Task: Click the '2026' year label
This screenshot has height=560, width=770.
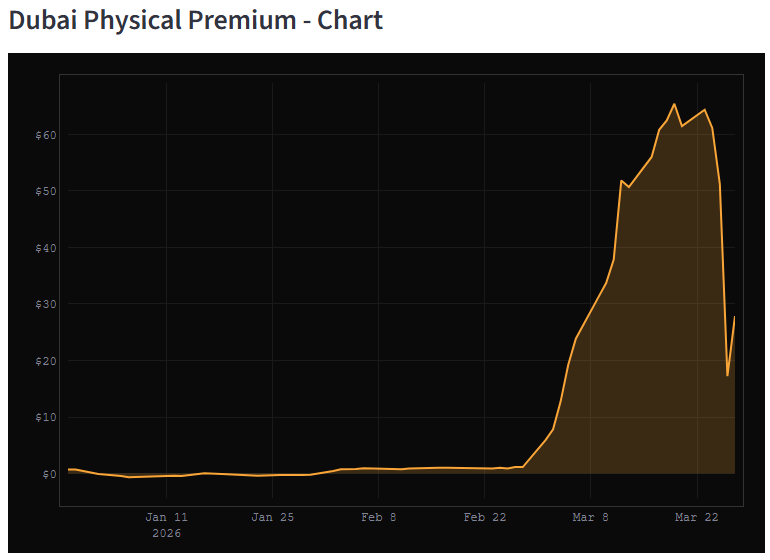Action: coord(166,533)
